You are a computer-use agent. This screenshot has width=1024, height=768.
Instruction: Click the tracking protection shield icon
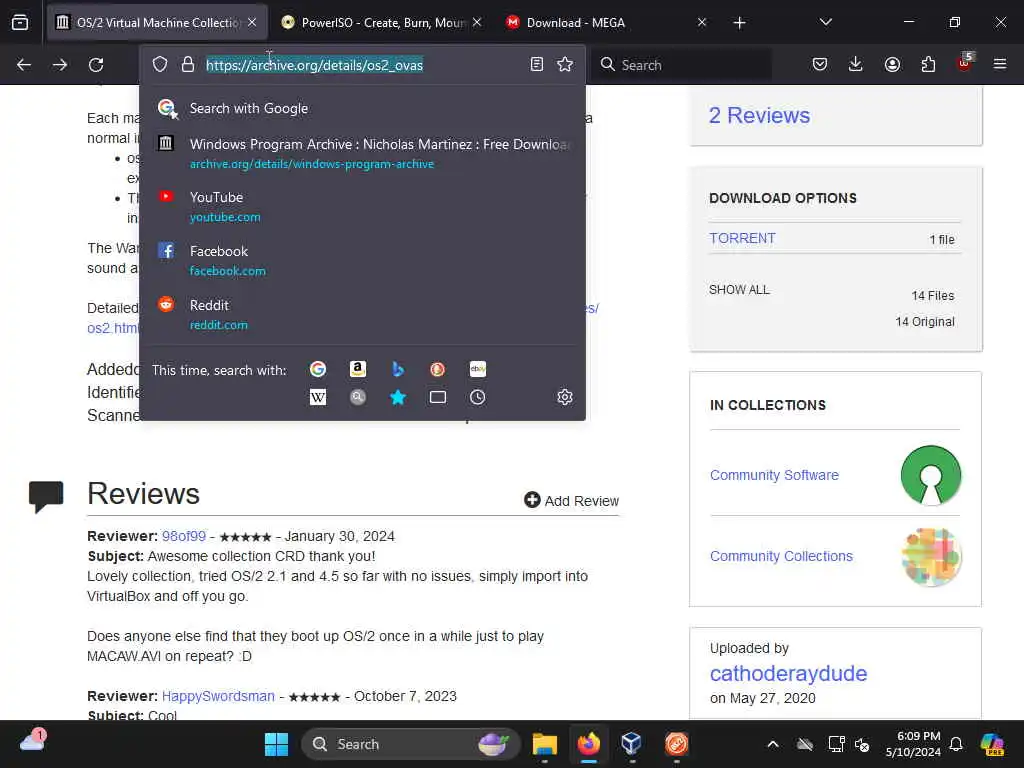tap(160, 65)
